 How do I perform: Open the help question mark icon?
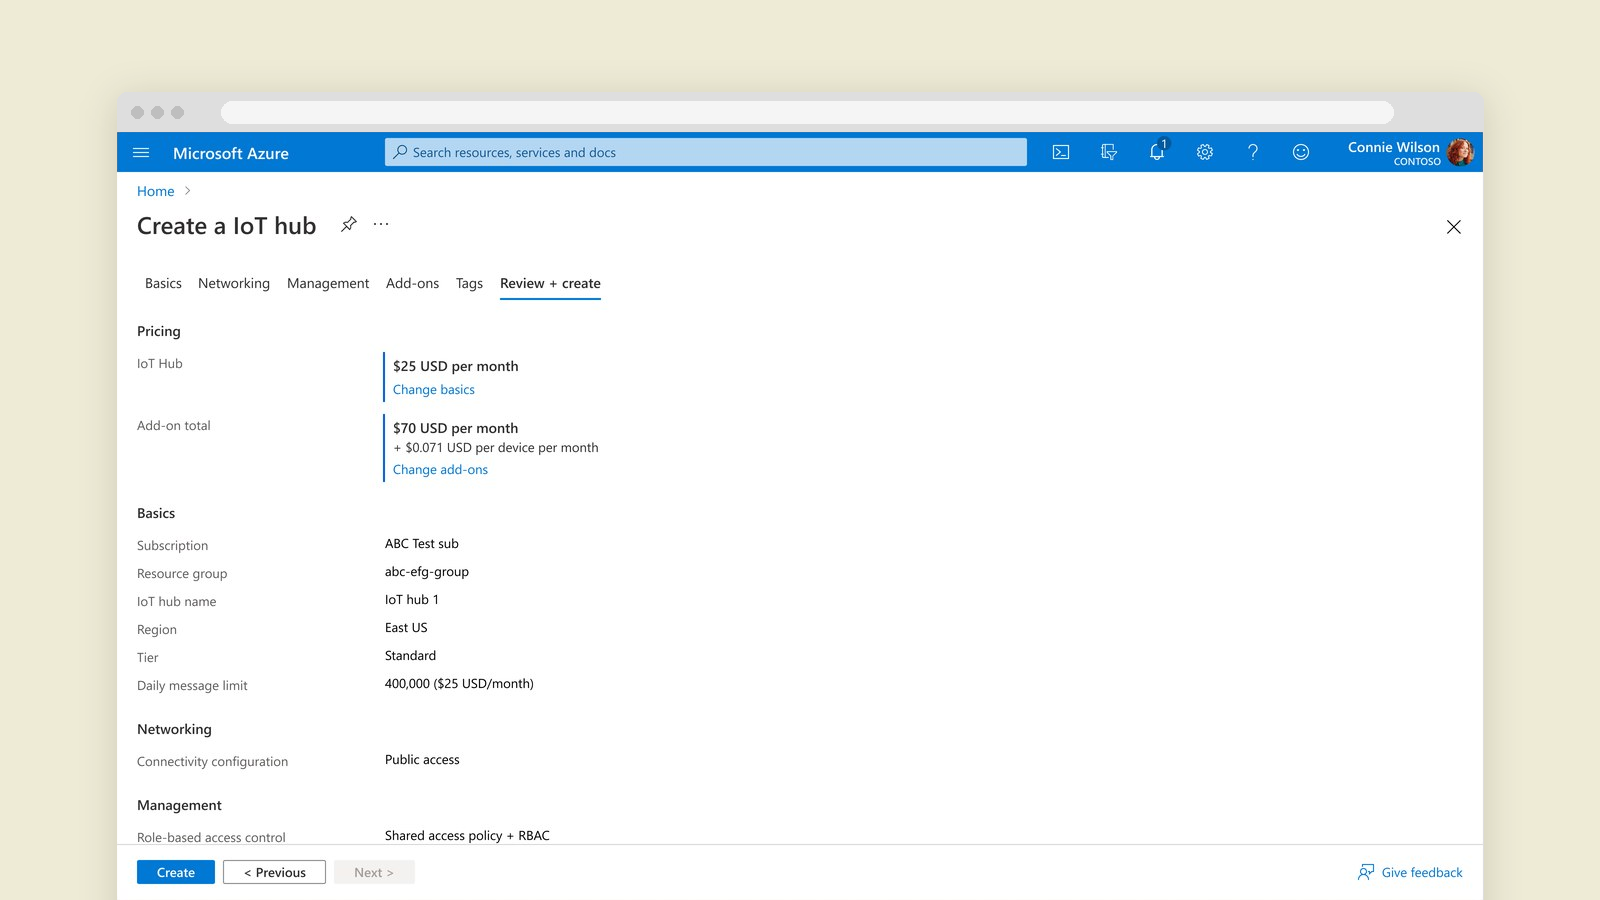pyautogui.click(x=1253, y=152)
